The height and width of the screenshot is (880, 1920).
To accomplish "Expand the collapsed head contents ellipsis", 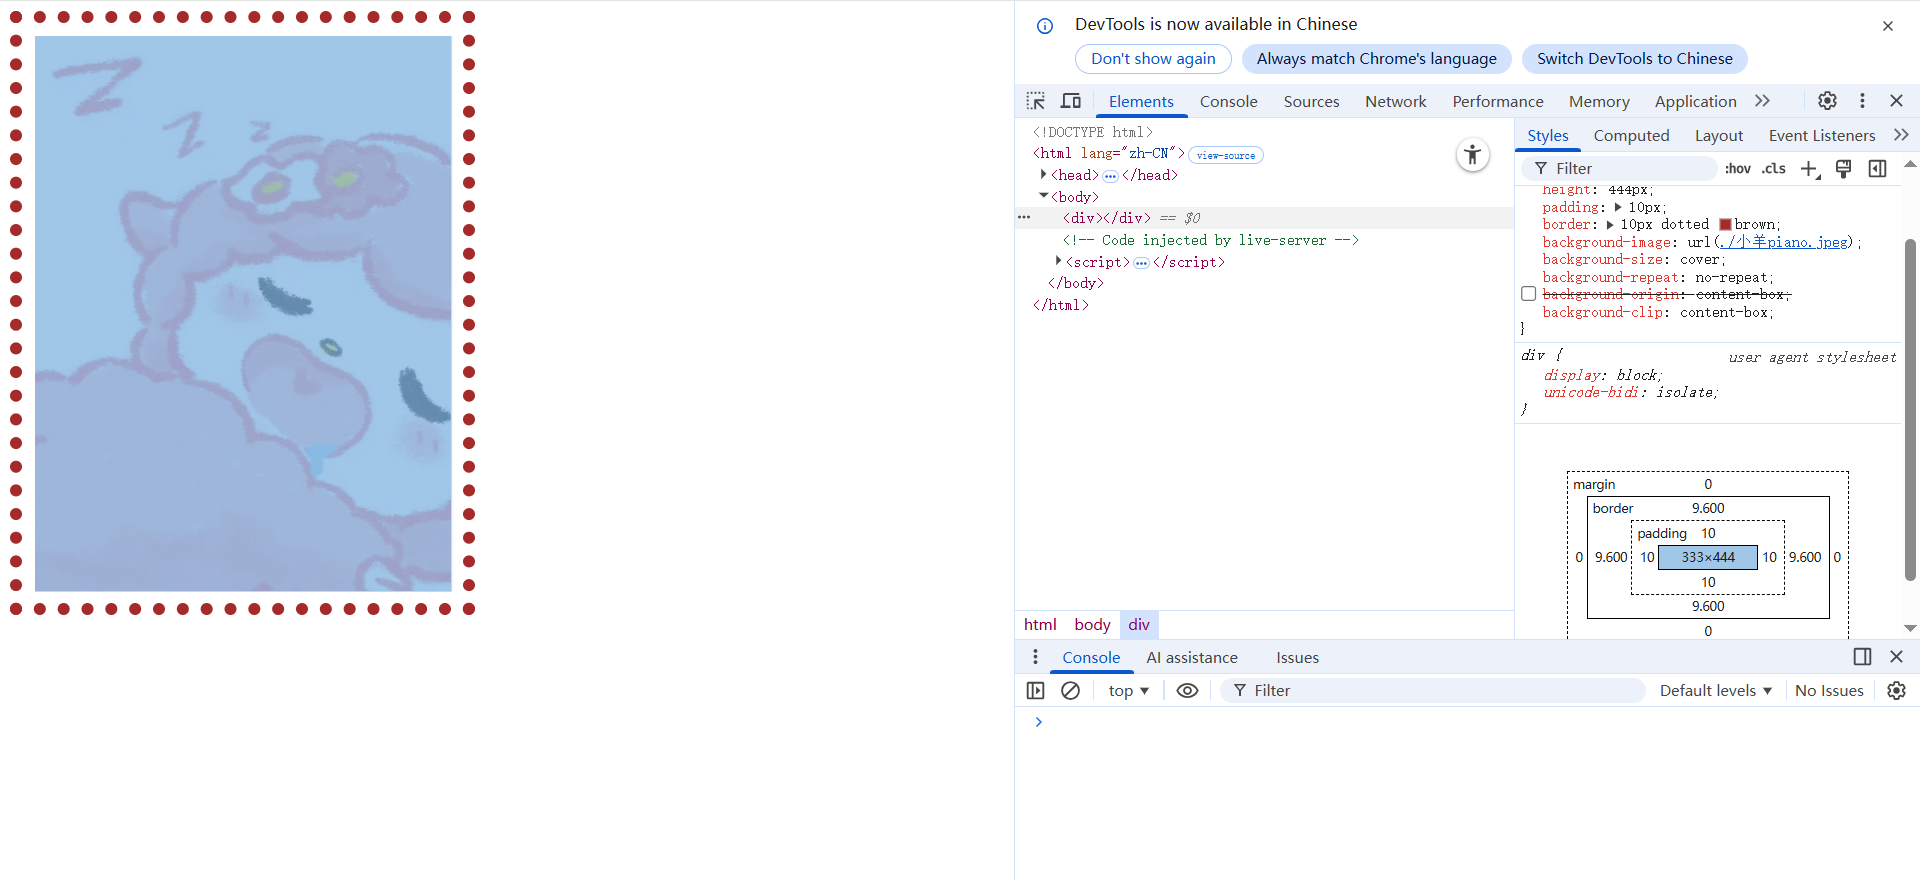I will (1110, 176).
